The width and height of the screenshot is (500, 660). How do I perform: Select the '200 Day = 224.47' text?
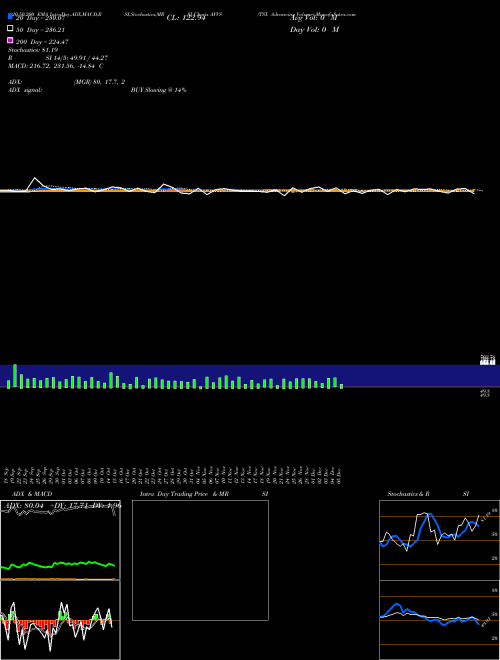click(x=42, y=42)
